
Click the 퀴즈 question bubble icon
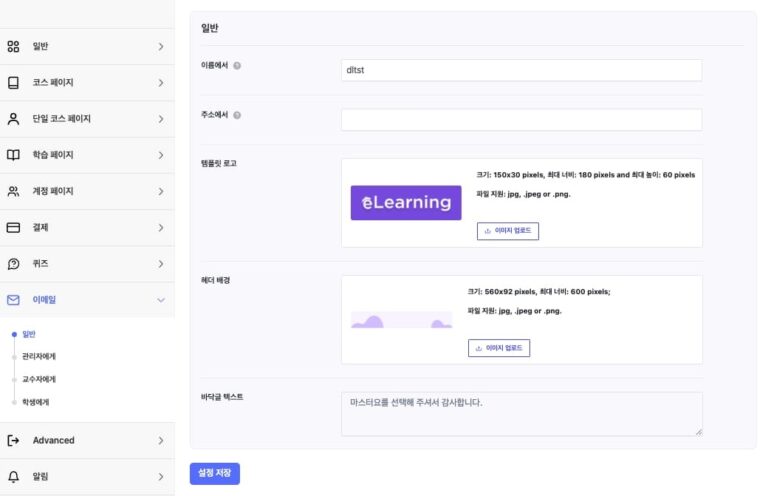[x=14, y=264]
